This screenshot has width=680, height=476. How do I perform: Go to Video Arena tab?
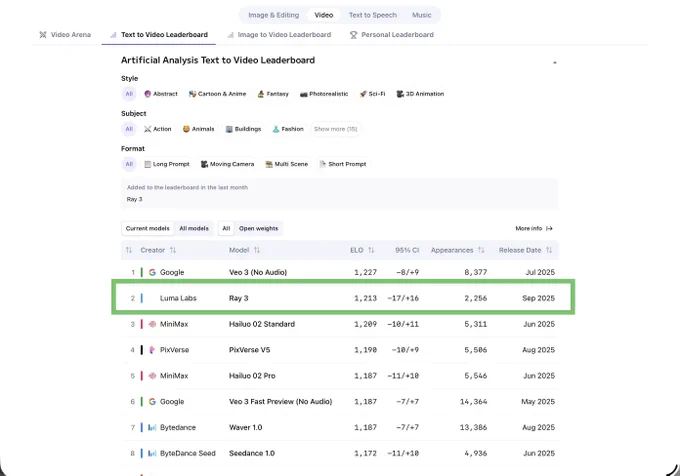point(65,35)
